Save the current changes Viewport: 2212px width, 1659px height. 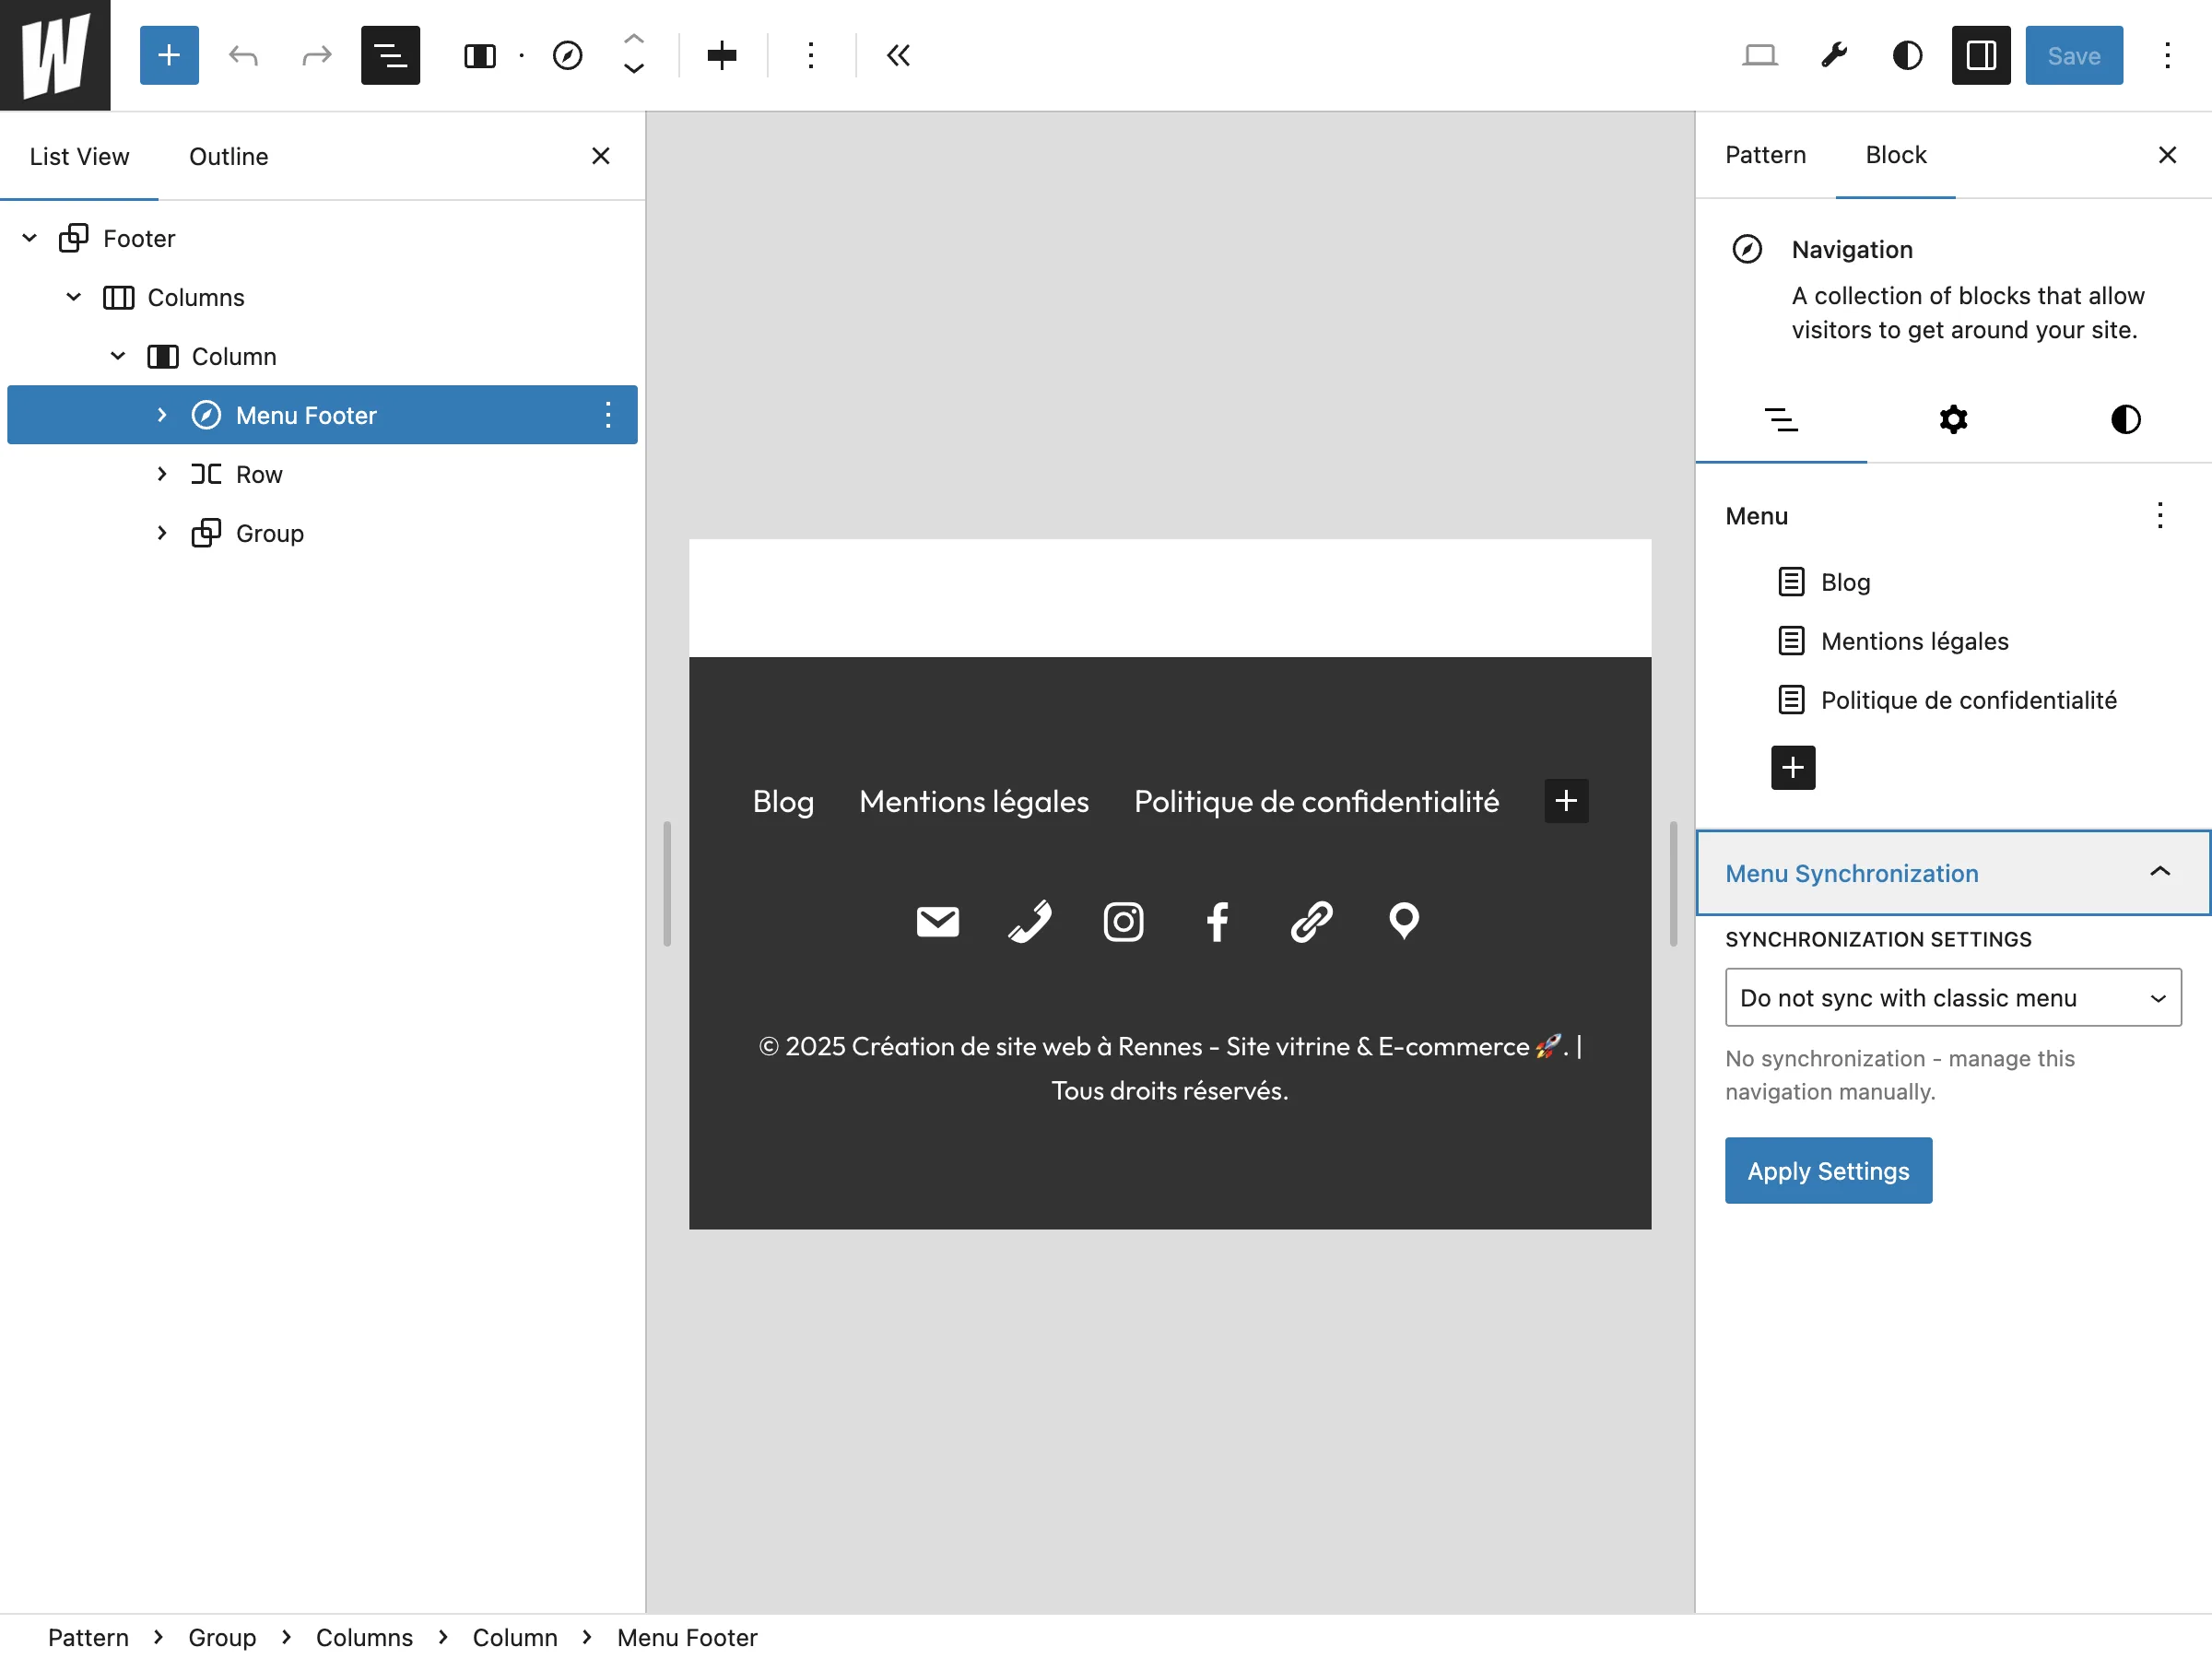tap(2073, 55)
